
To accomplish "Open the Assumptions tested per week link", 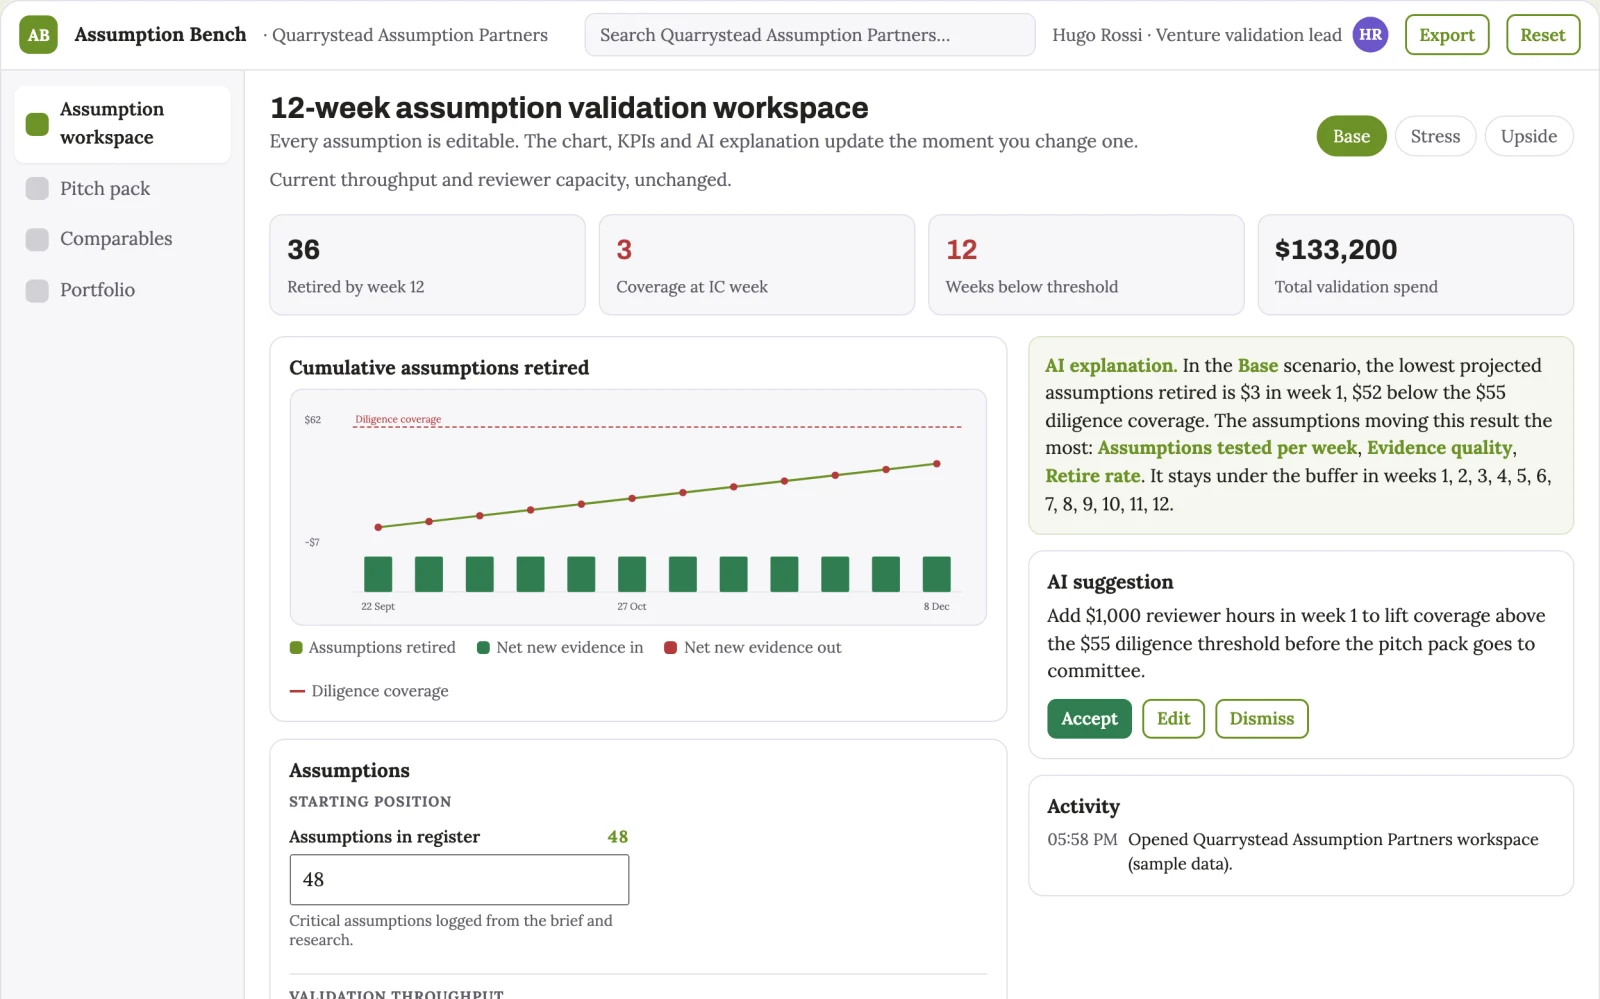I will [x=1227, y=448].
